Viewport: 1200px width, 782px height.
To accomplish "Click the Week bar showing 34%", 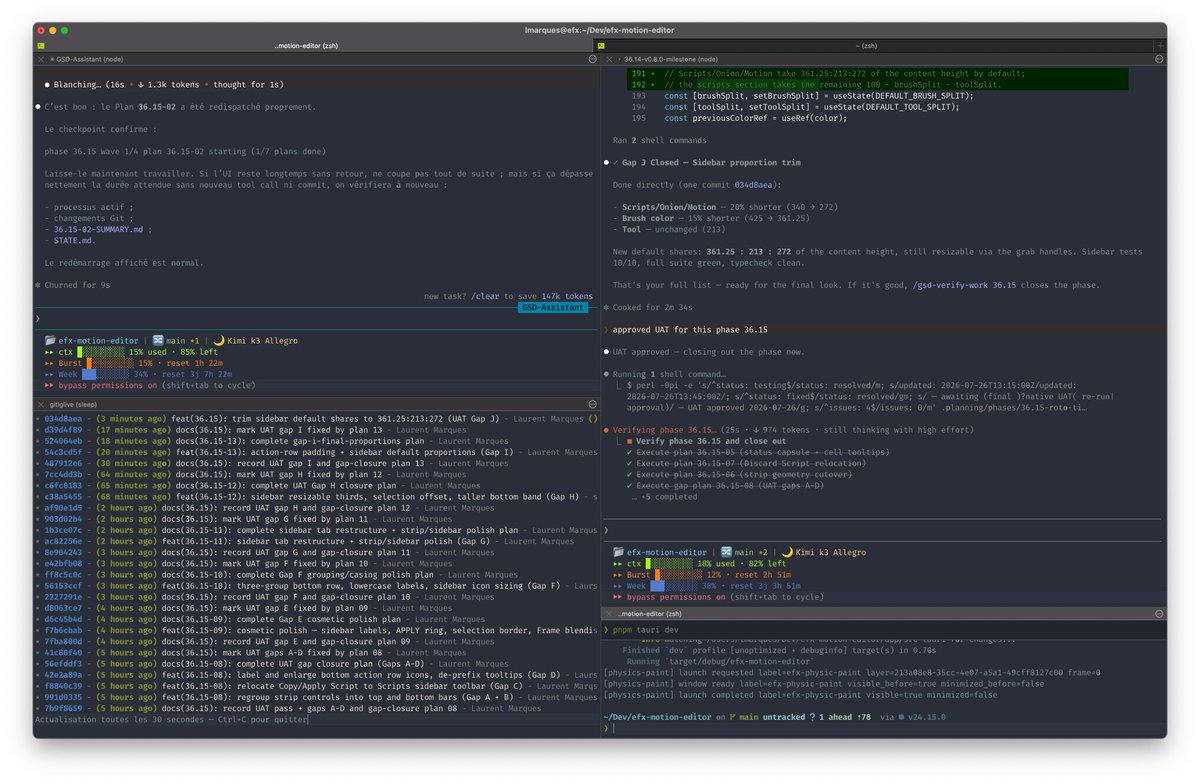I will 104,374.
